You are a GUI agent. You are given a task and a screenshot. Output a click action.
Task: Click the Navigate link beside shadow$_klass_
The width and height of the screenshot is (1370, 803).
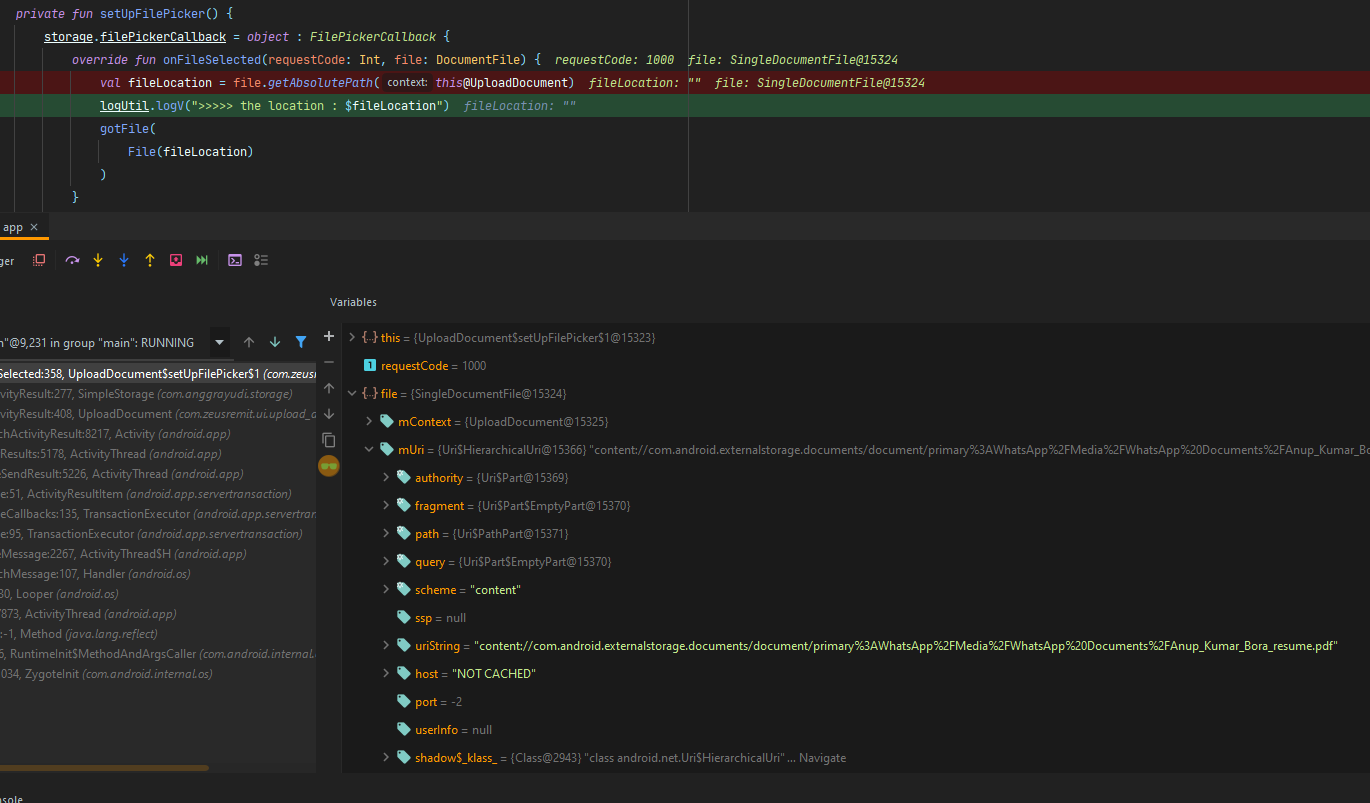coord(822,757)
